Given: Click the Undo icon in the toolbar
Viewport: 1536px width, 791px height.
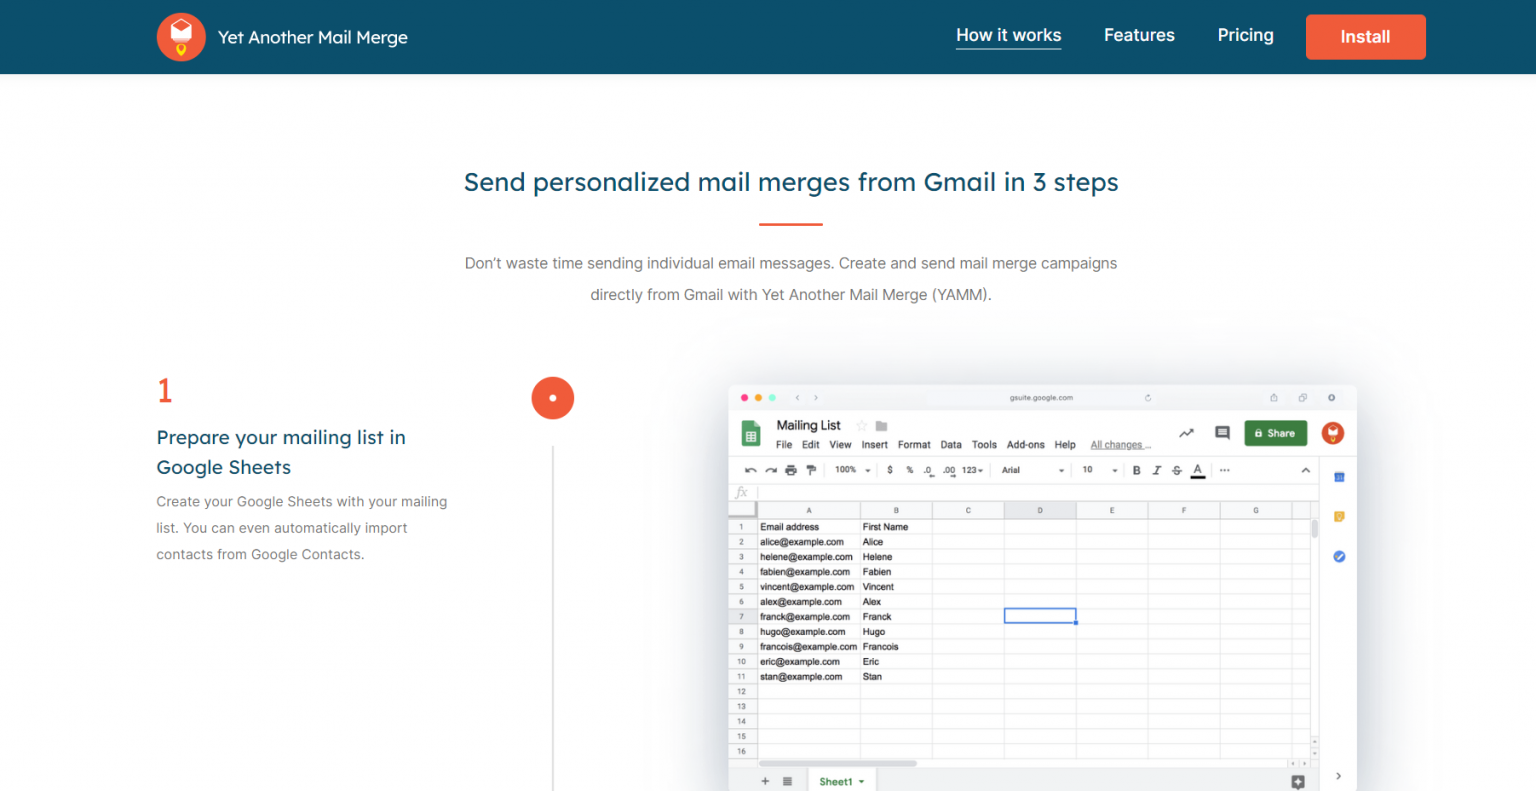Looking at the screenshot, I should pos(750,470).
